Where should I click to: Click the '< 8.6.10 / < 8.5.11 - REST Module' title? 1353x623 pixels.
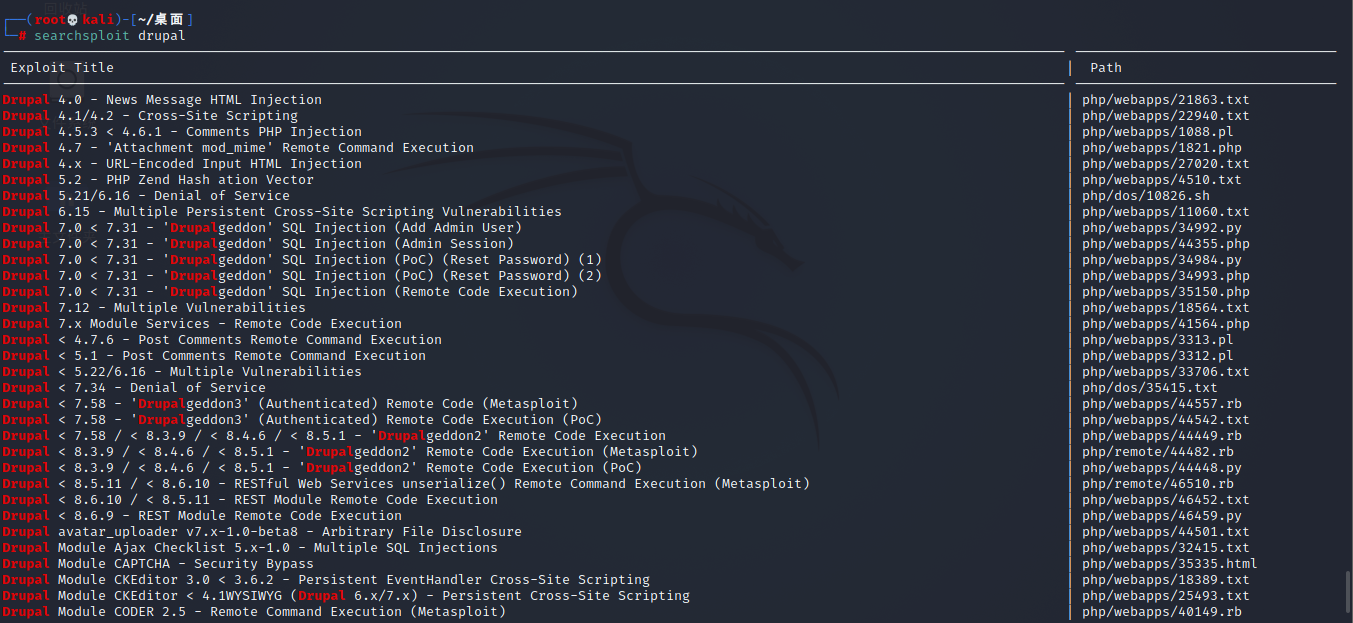click(250, 500)
